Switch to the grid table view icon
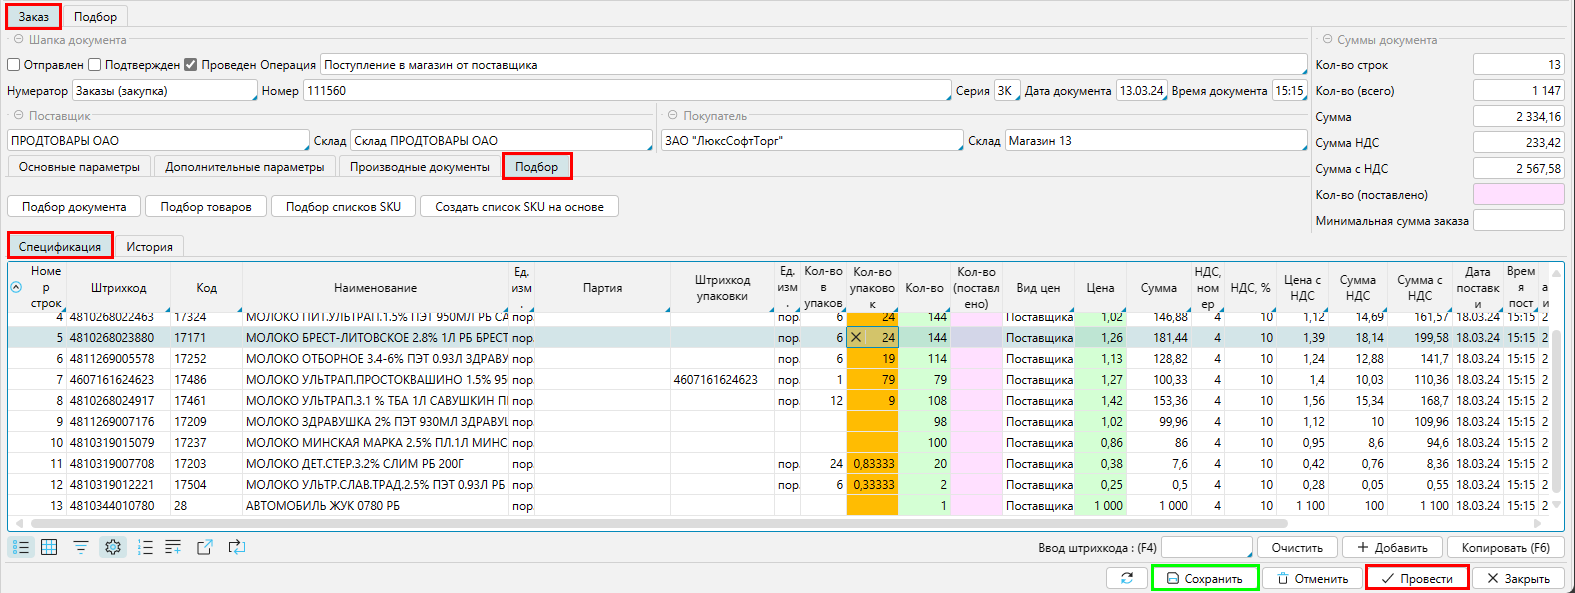 tap(49, 547)
